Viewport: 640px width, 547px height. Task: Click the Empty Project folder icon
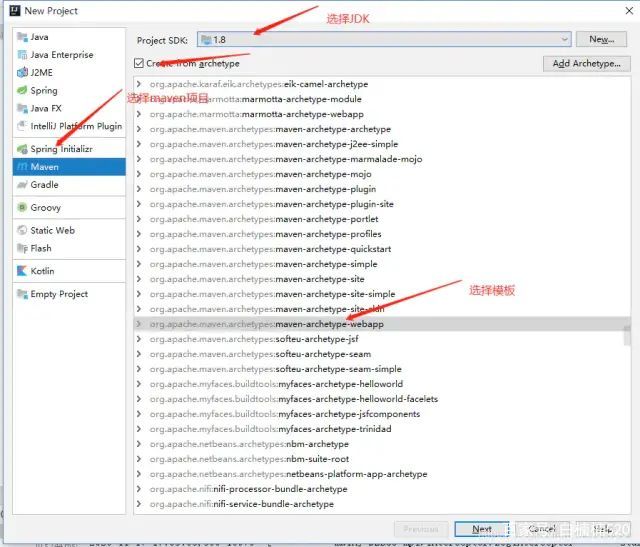[22, 294]
